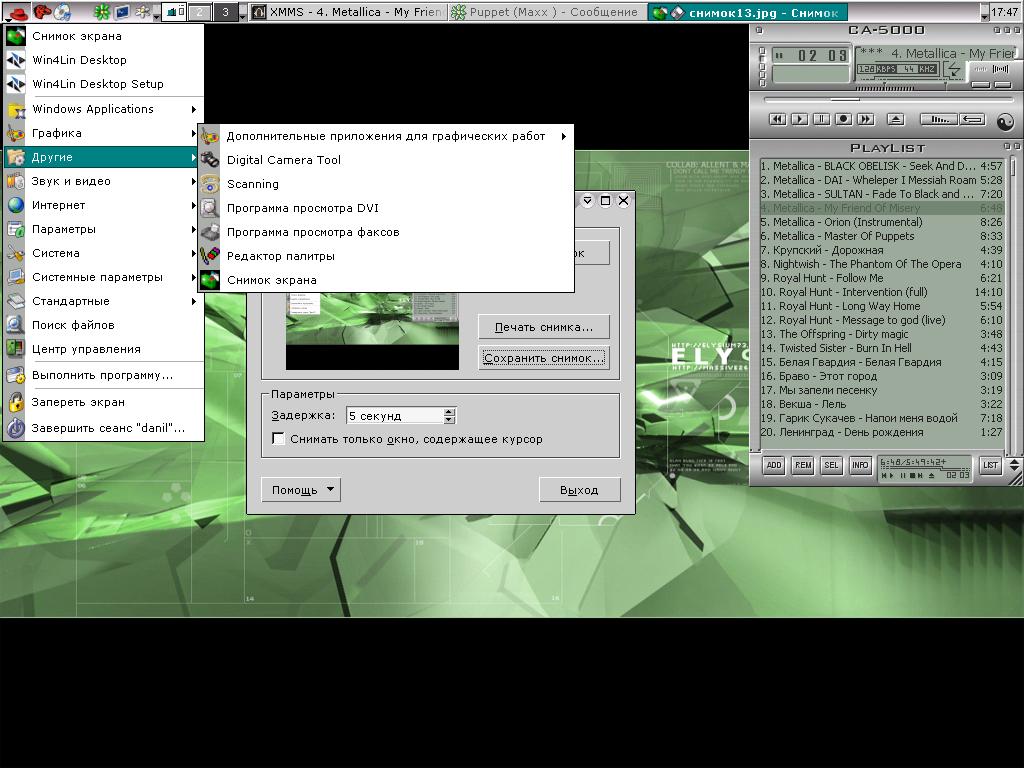Expand the 'Звук и видео' submenu
The height and width of the screenshot is (768, 1024).
click(103, 181)
